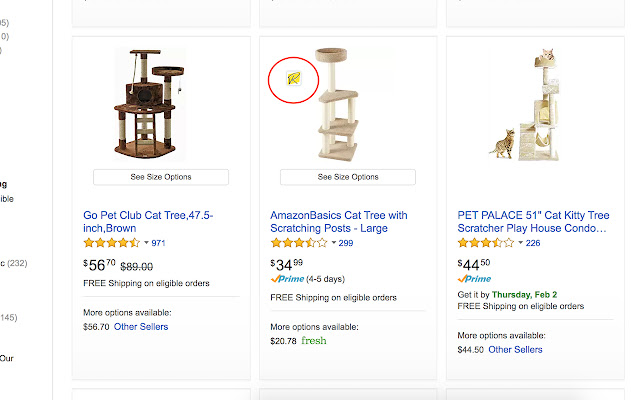Click the Prime logo under $44.50 price

474,279
